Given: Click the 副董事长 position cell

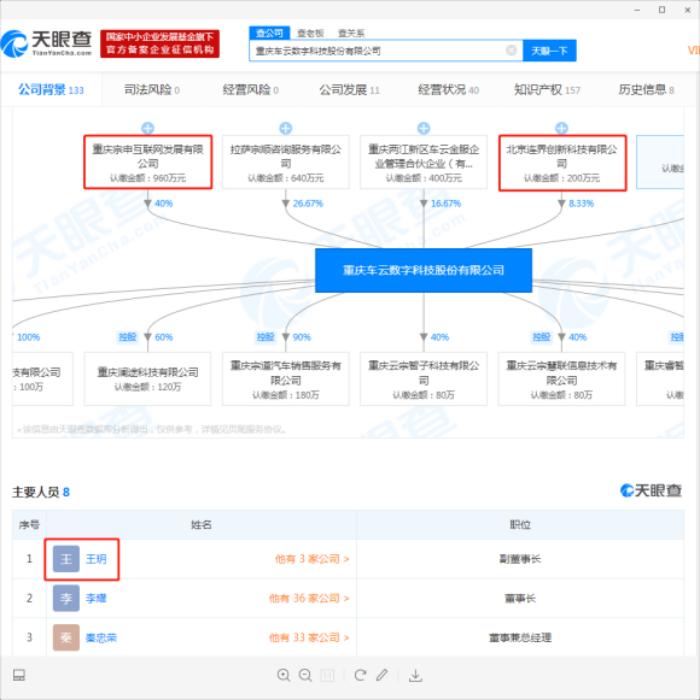Looking at the screenshot, I should [x=520, y=559].
